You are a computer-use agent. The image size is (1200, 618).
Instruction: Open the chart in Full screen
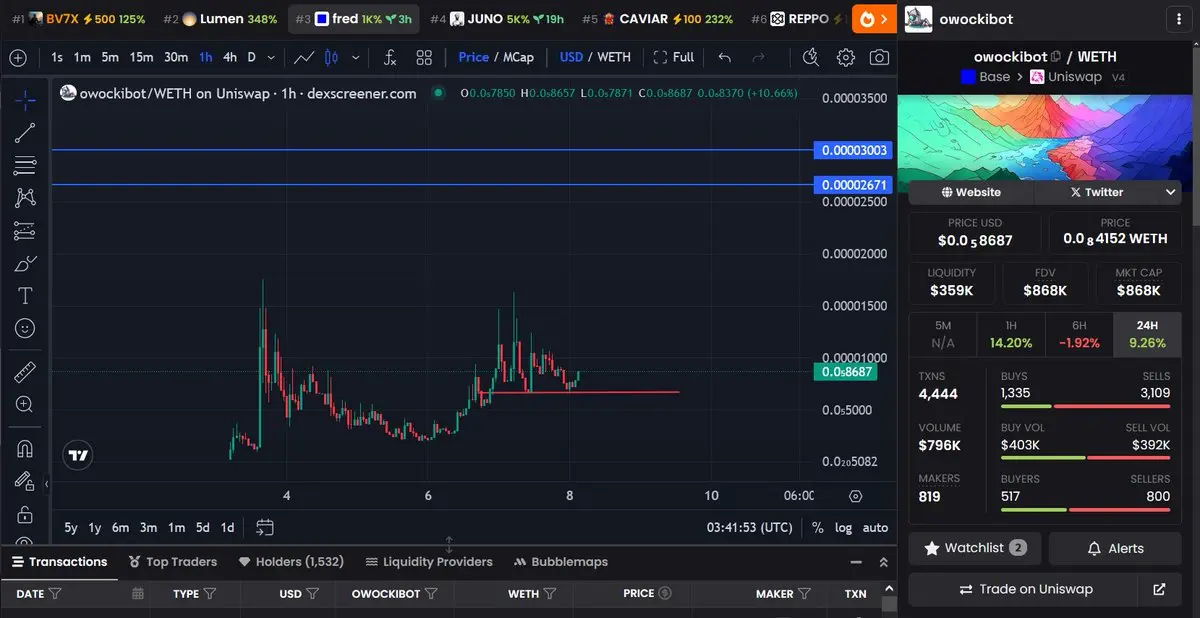coord(673,57)
